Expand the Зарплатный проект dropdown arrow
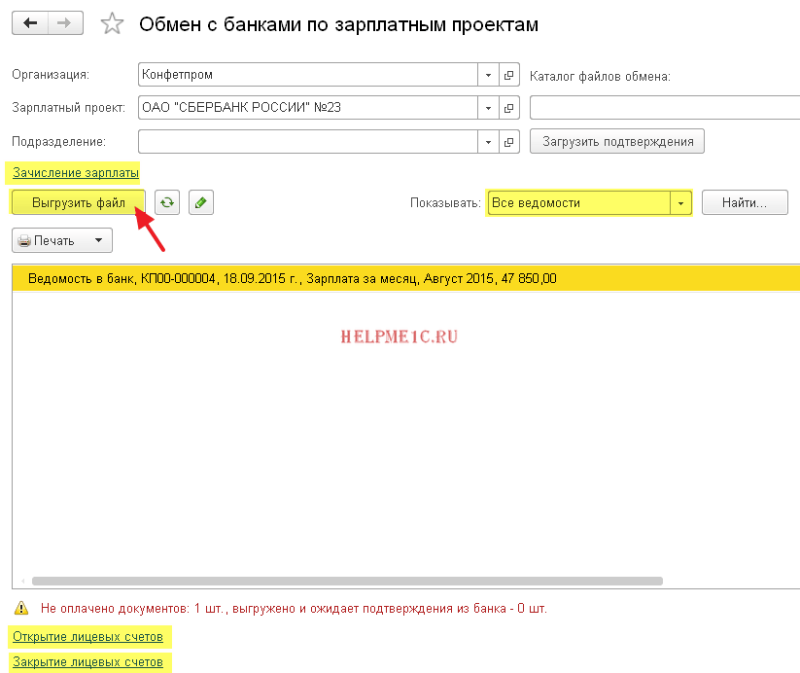Viewport: 800px width, 673px height. point(488,108)
